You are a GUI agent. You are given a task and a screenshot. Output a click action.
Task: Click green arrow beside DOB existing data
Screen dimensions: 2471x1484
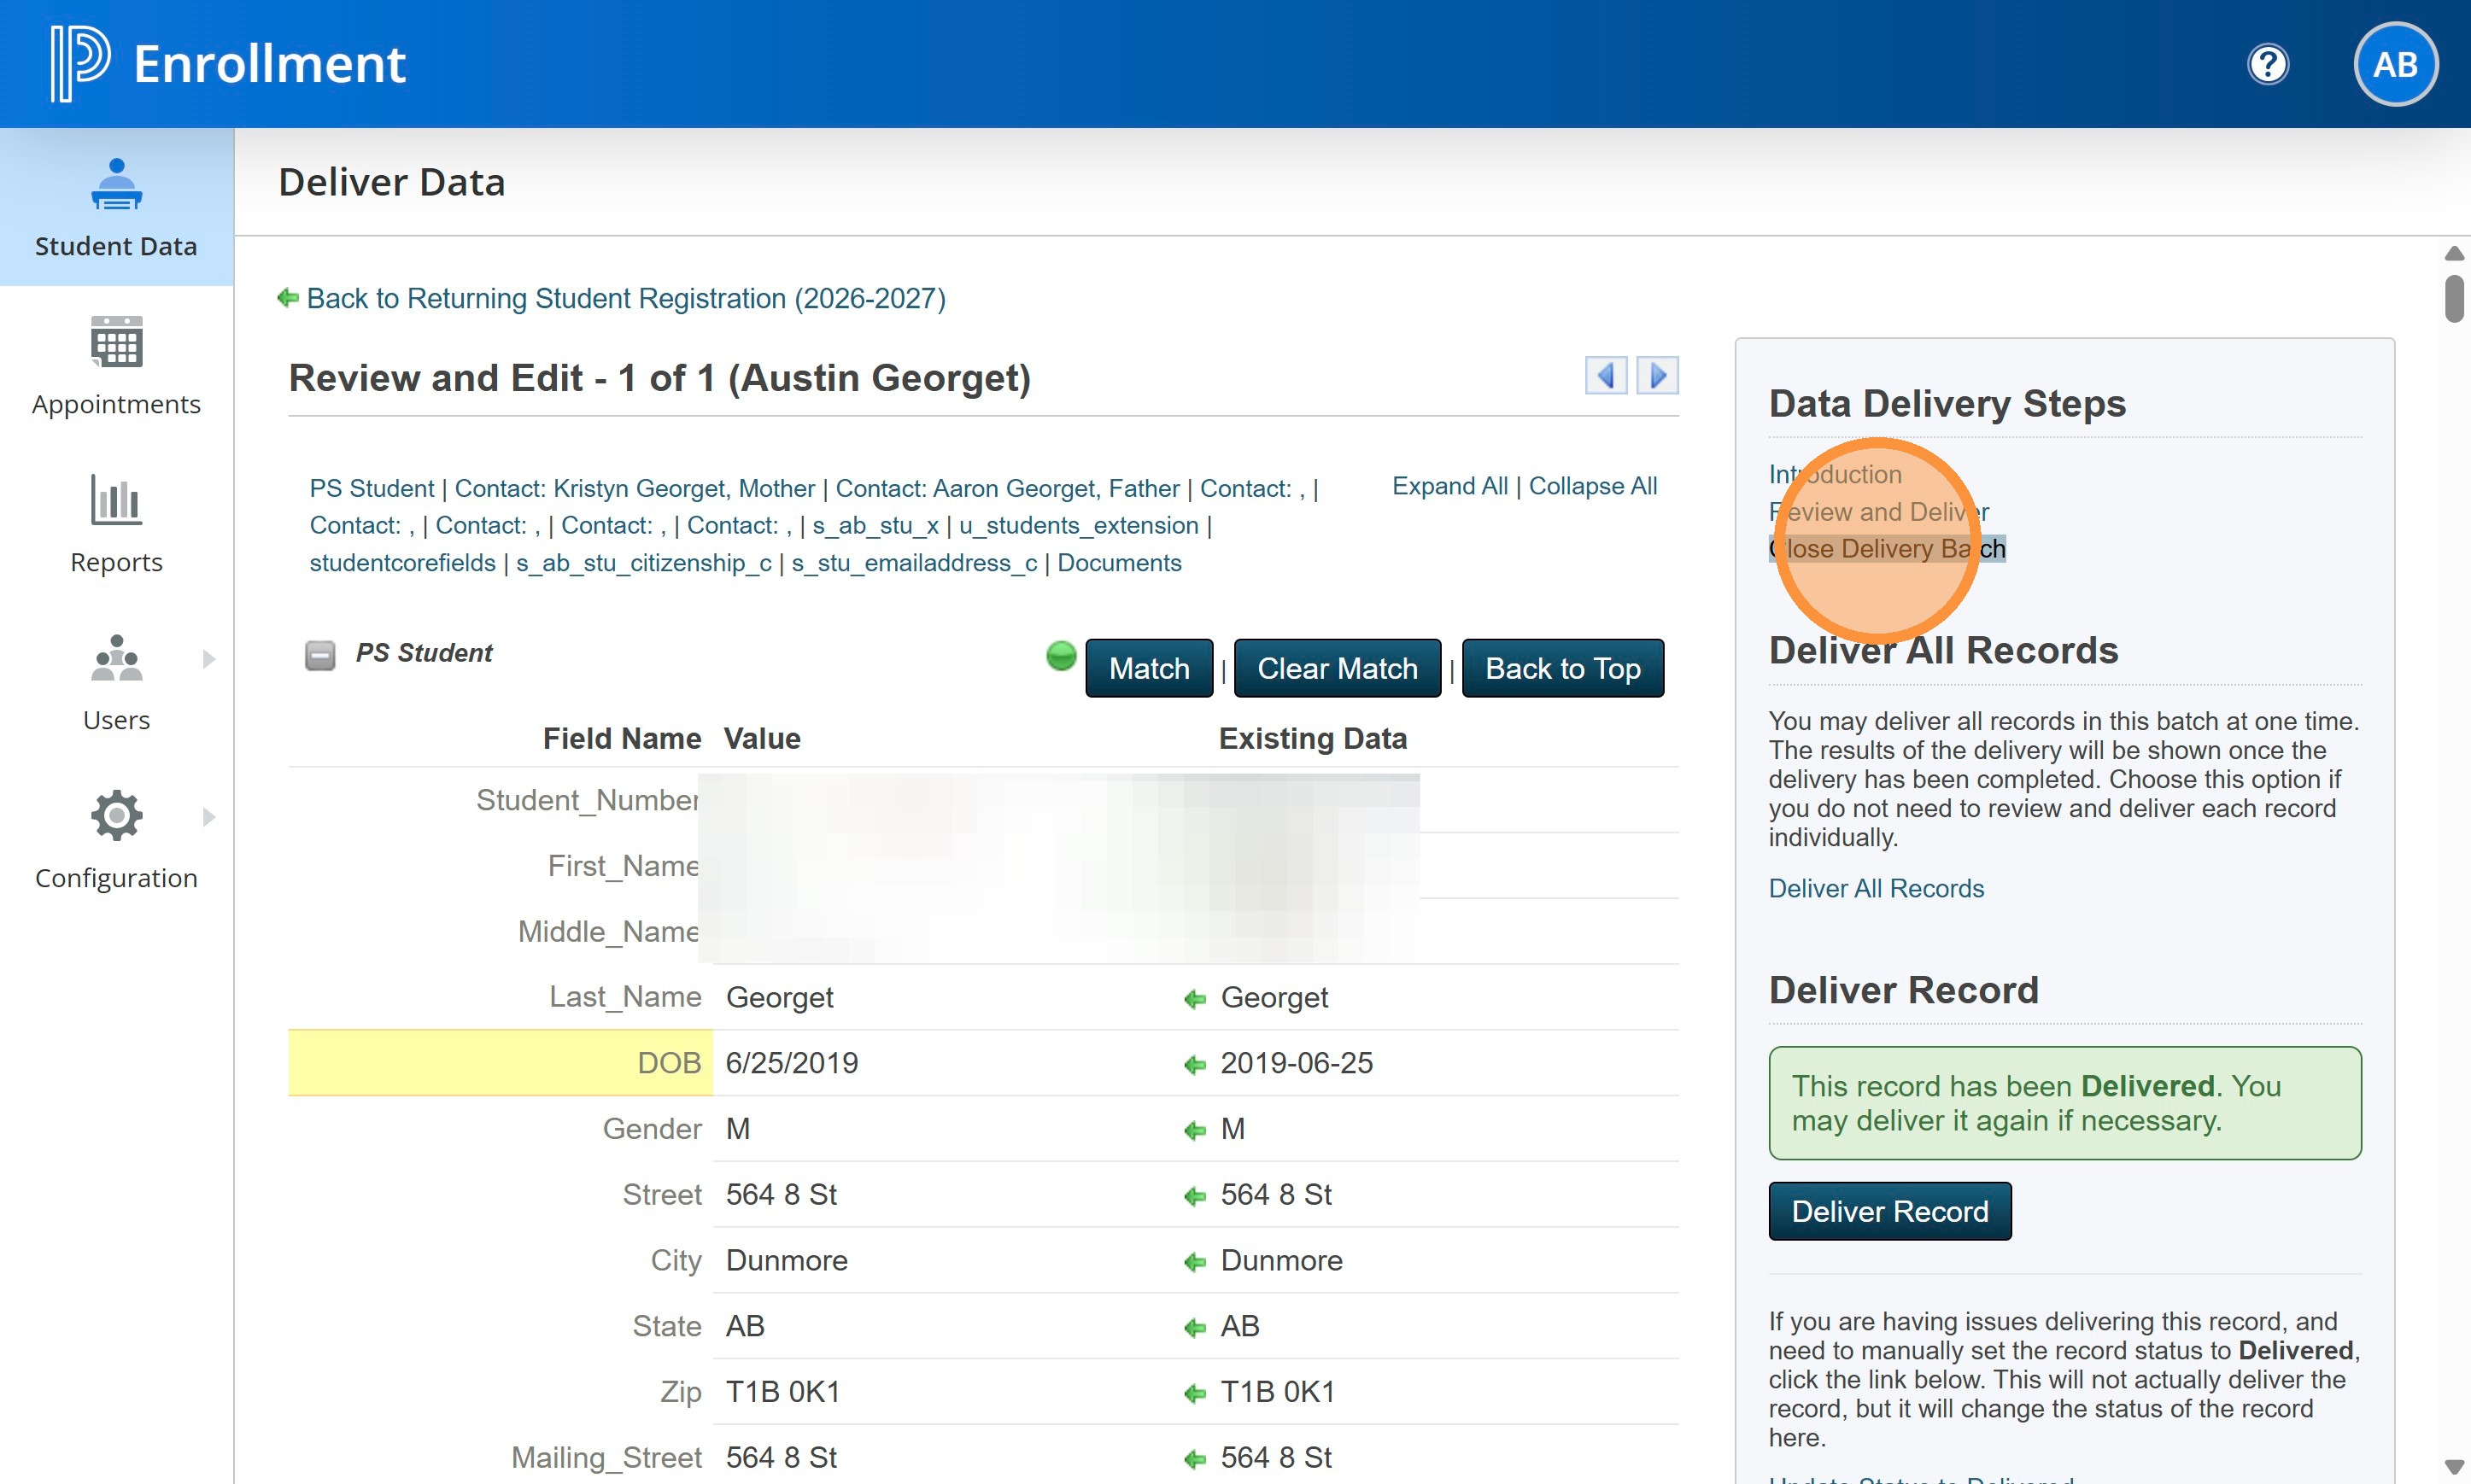1194,1064
